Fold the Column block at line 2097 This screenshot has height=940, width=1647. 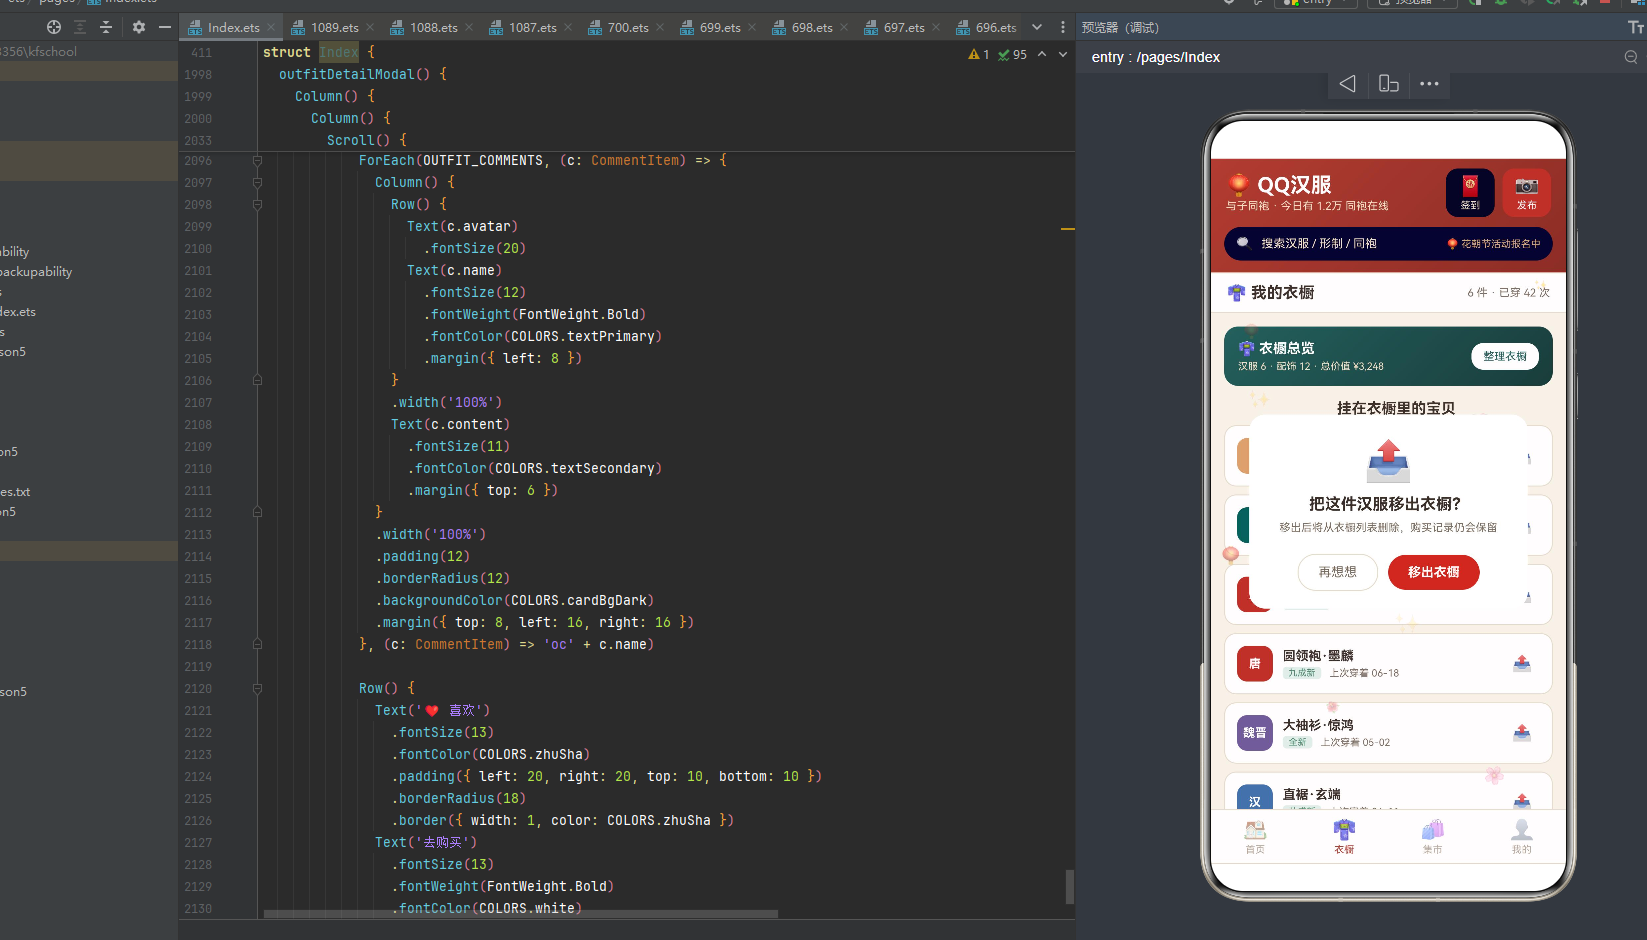[x=257, y=183]
